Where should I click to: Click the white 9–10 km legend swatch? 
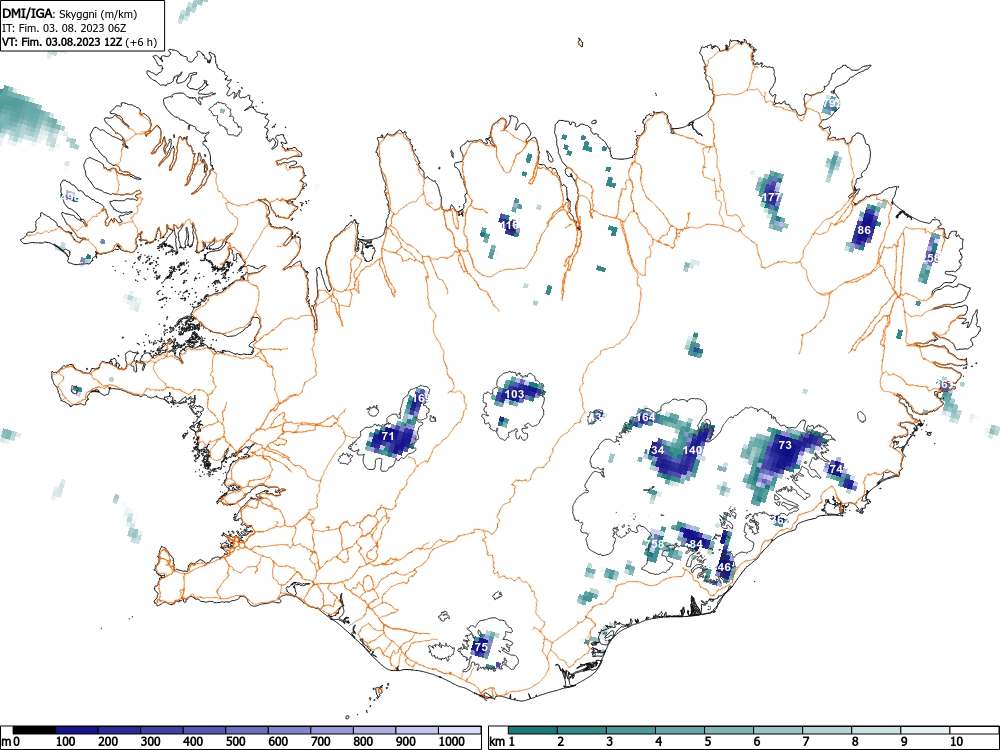pyautogui.click(x=925, y=730)
